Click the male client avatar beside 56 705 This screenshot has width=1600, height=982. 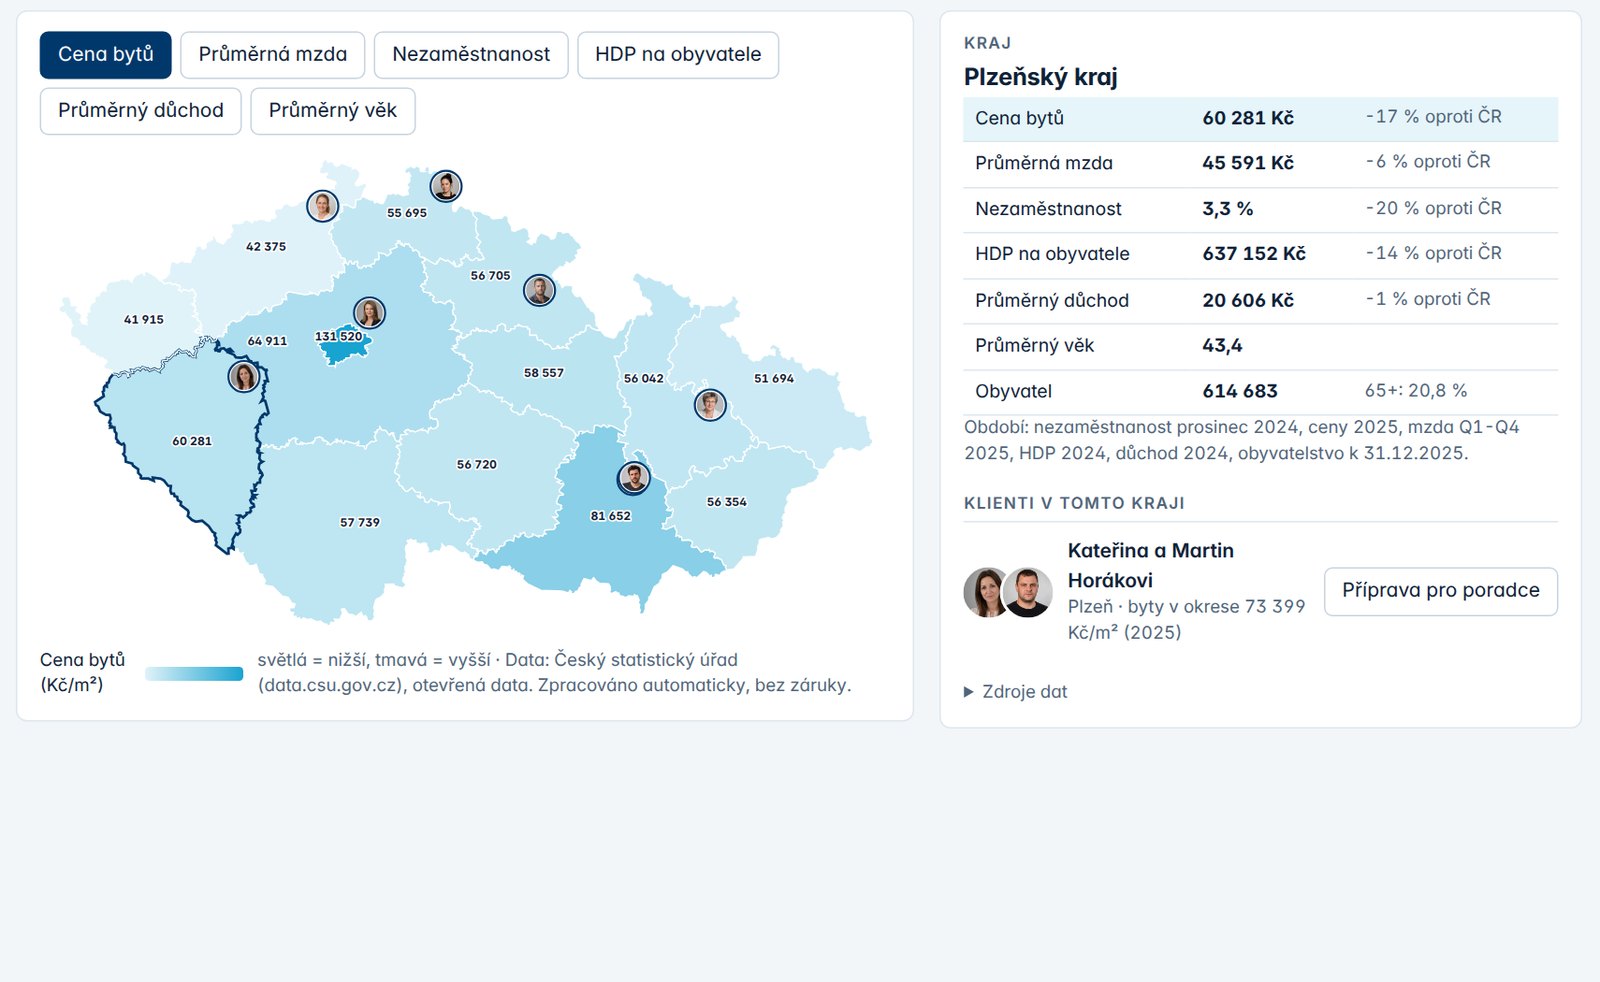click(539, 290)
